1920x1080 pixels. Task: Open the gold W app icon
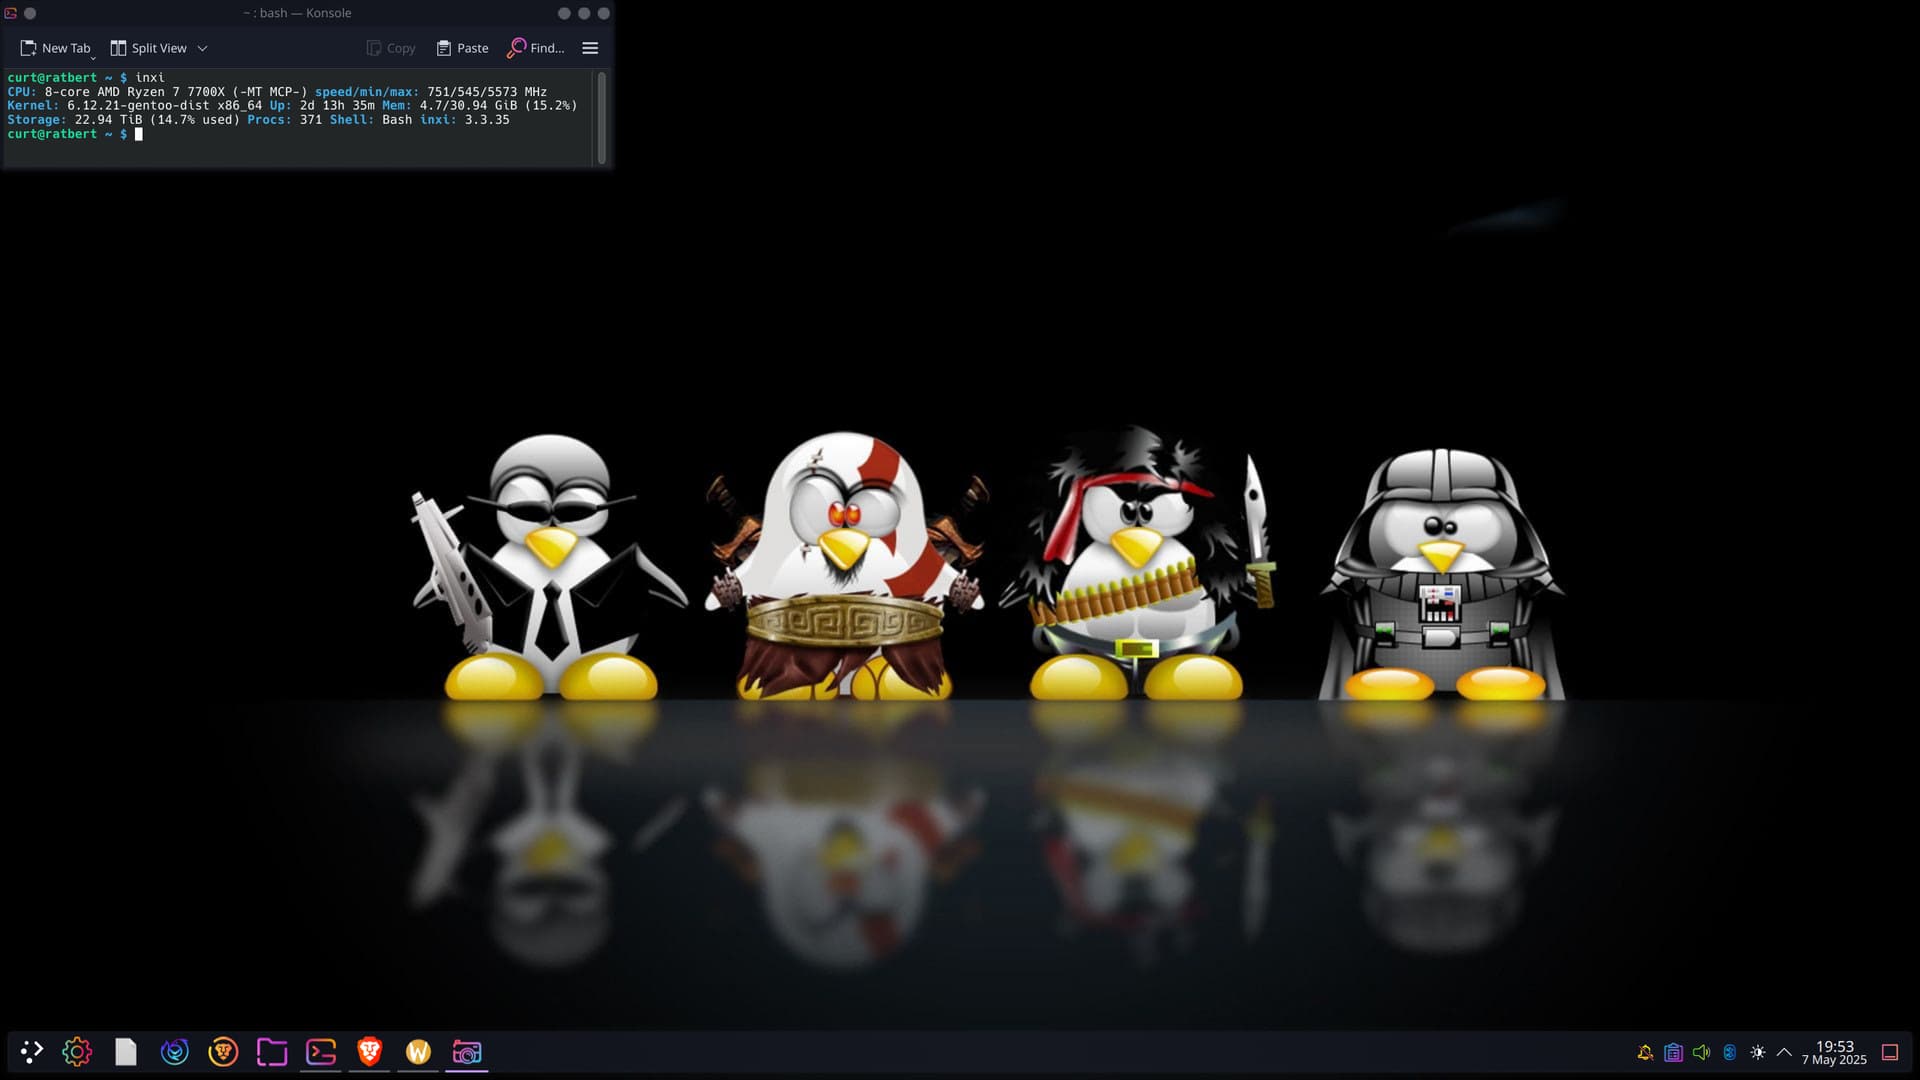point(418,1052)
